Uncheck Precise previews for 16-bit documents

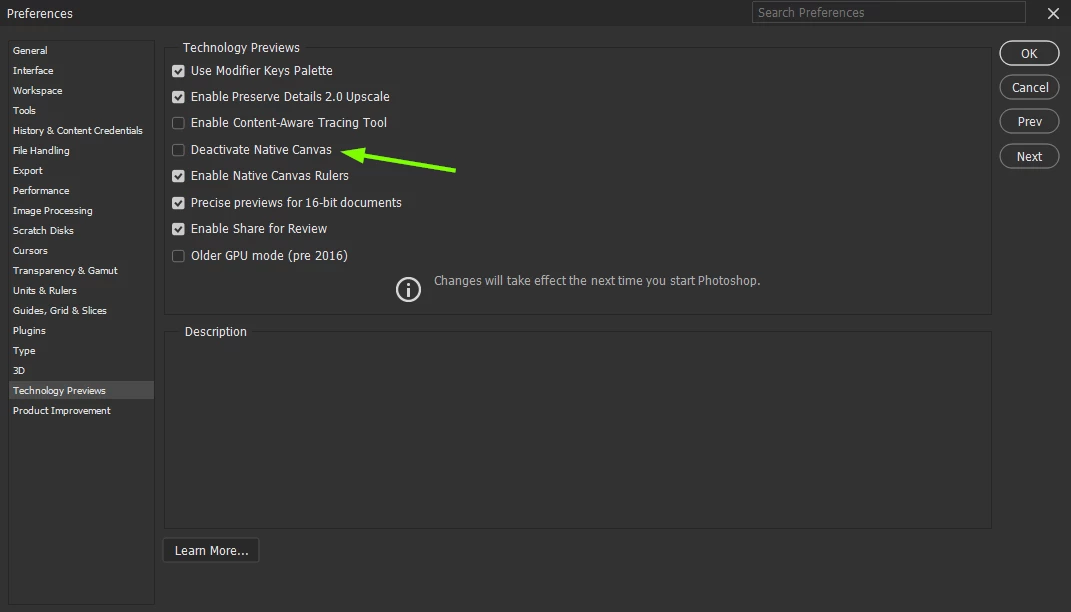[178, 203]
